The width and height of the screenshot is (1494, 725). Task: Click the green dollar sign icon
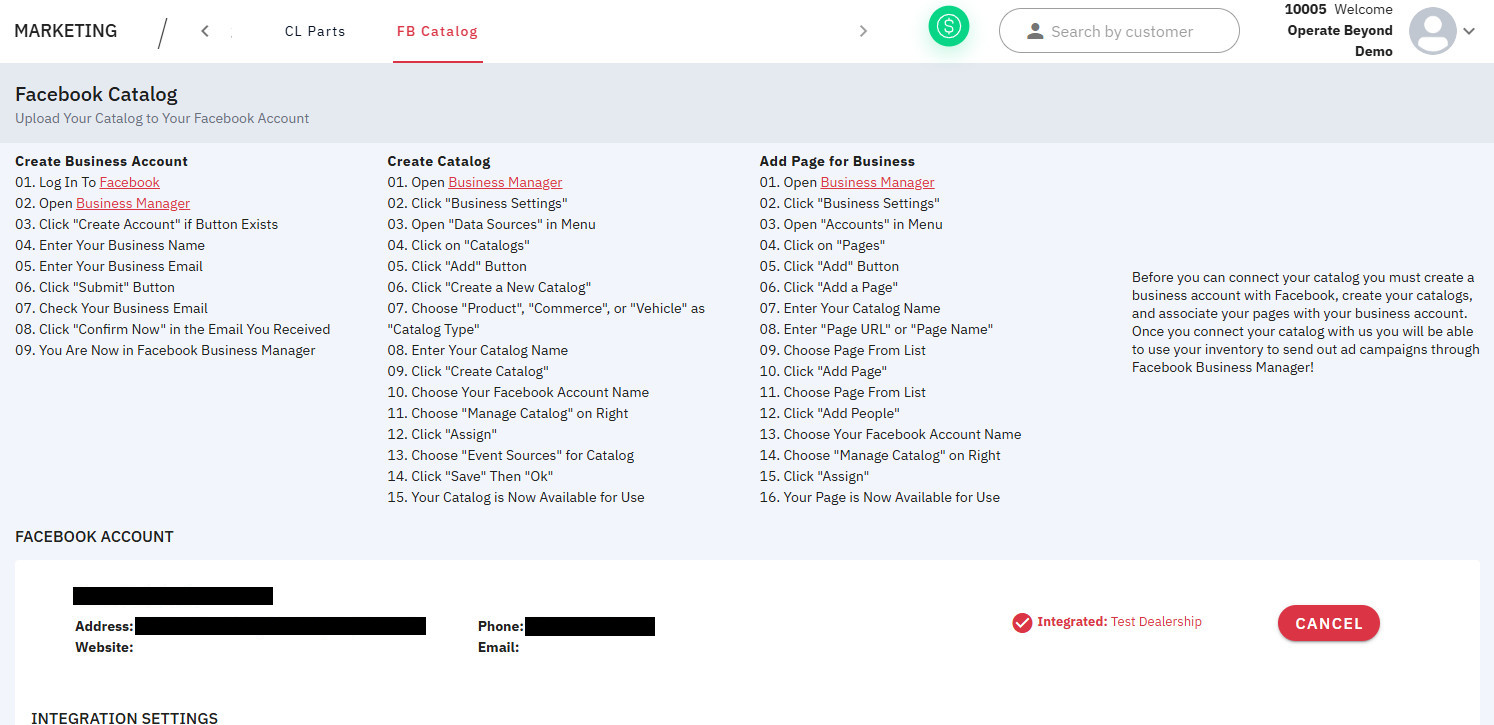[x=948, y=27]
